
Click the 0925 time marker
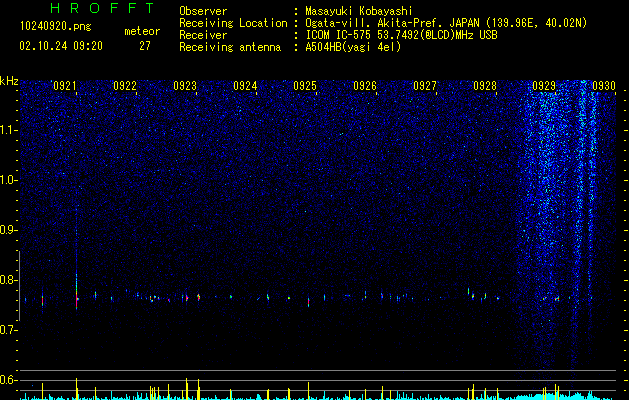click(x=305, y=86)
